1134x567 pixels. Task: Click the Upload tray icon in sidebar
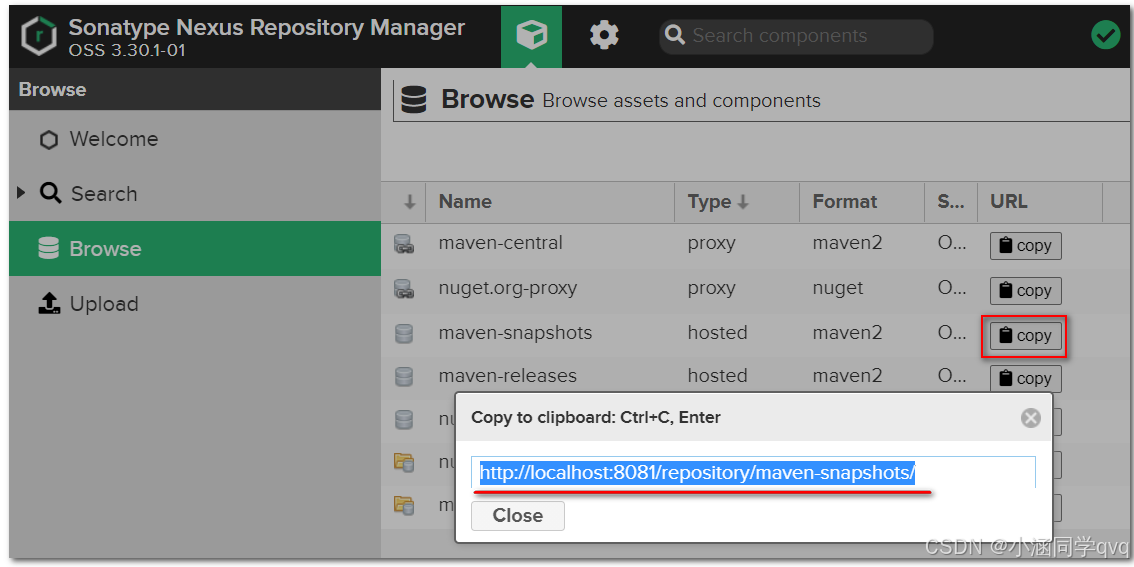(x=48, y=303)
